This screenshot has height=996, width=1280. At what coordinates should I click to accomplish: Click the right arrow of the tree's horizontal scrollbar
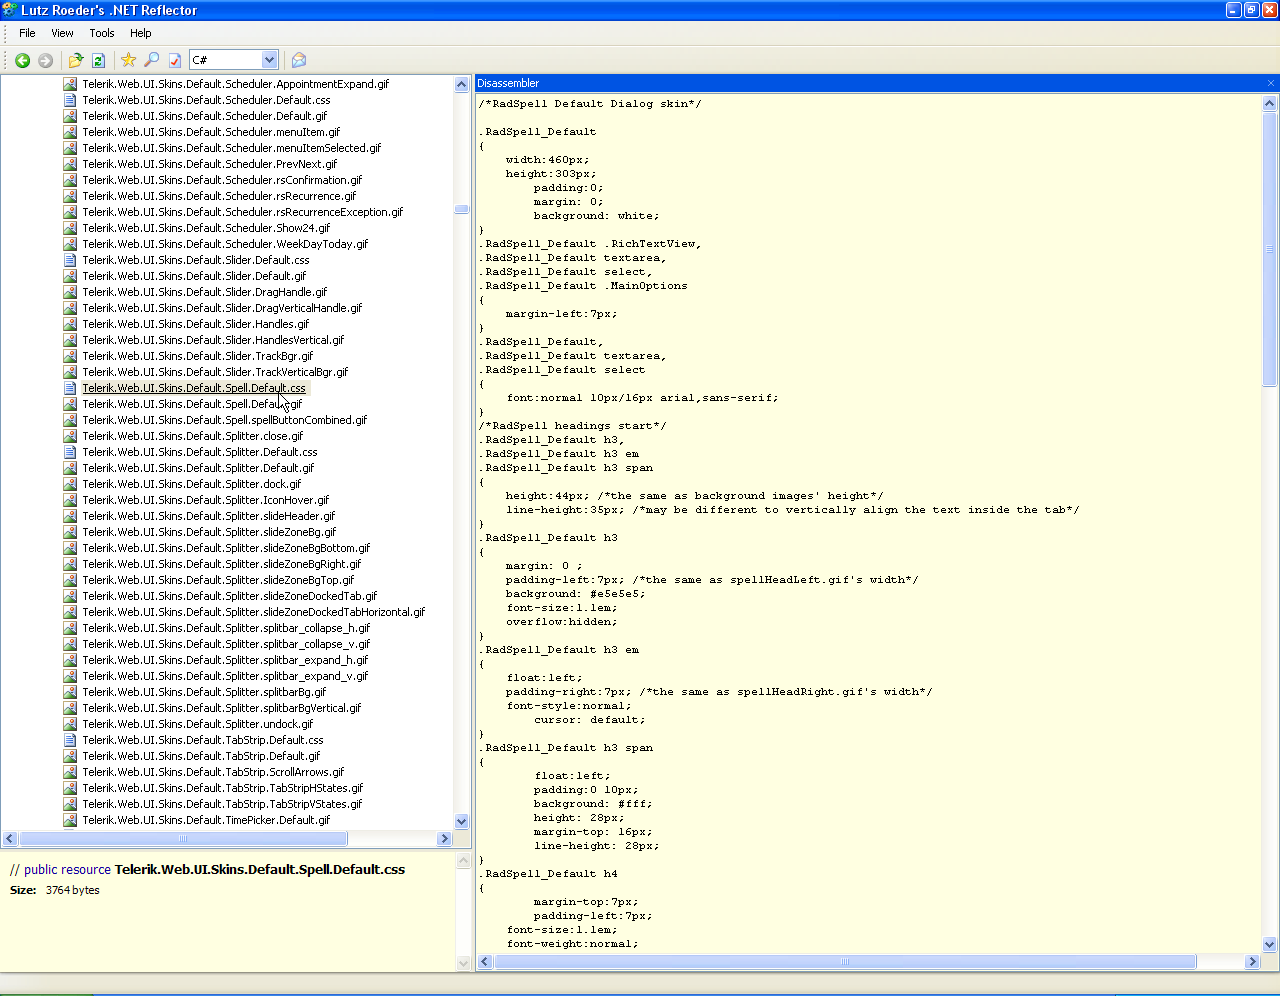coord(445,839)
